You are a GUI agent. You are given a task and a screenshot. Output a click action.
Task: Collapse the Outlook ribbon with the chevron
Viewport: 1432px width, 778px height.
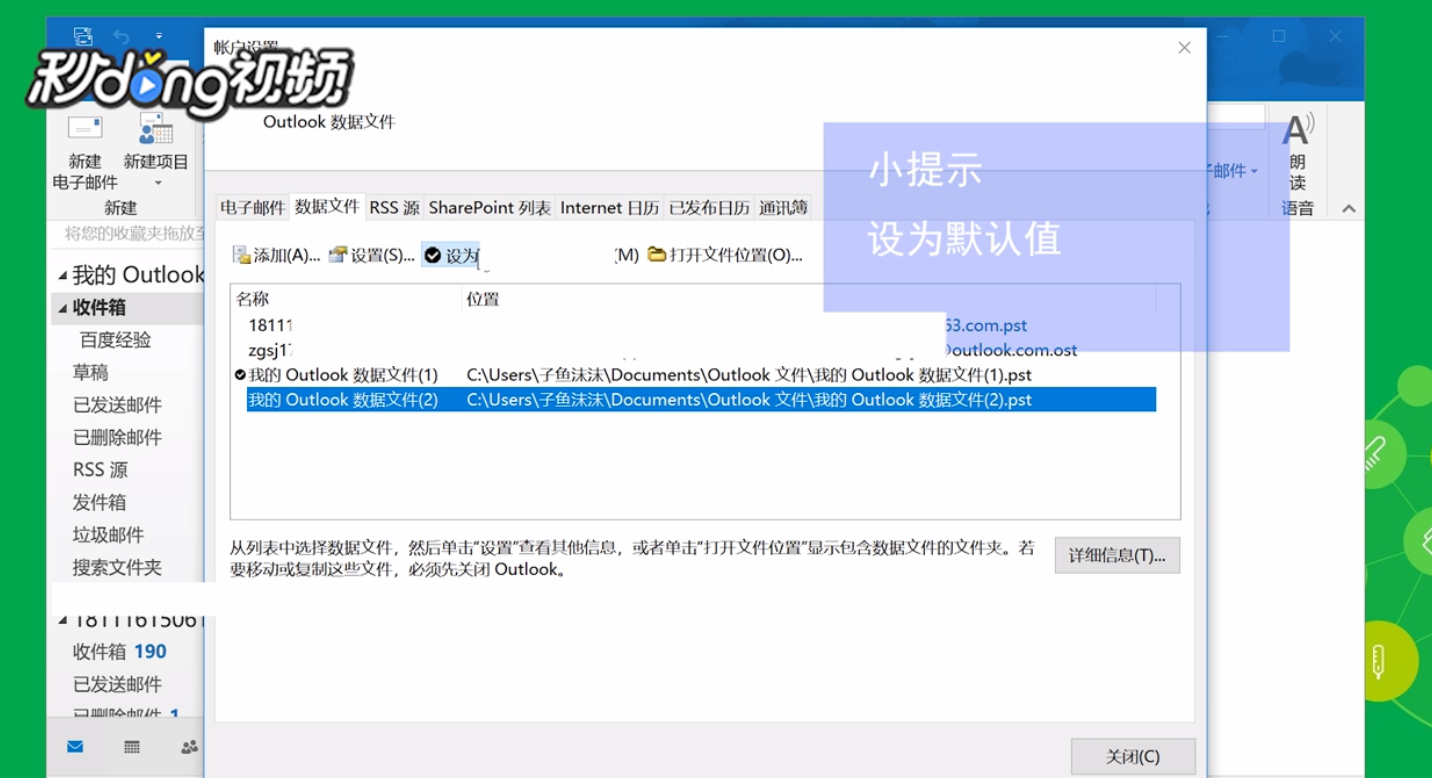tap(1348, 209)
